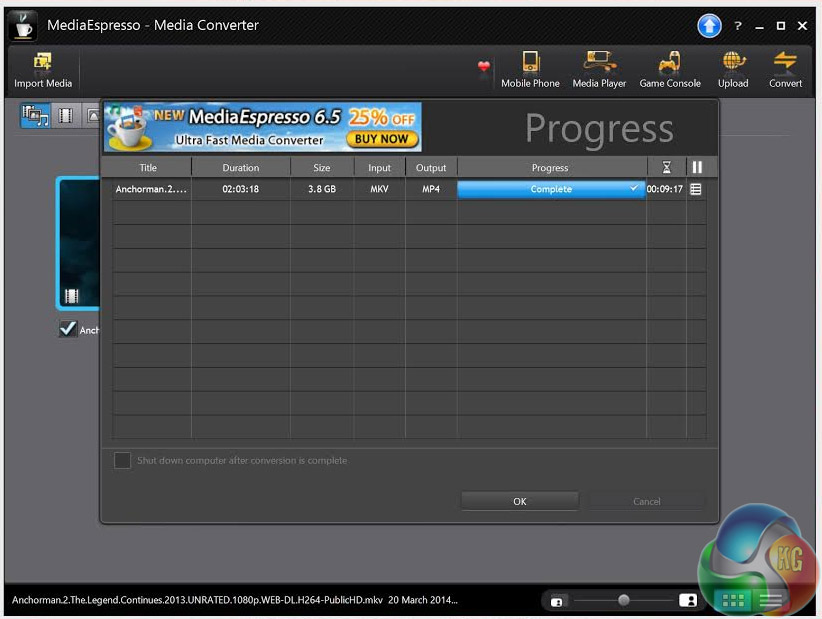Select the Media Player device profile

tap(599, 70)
